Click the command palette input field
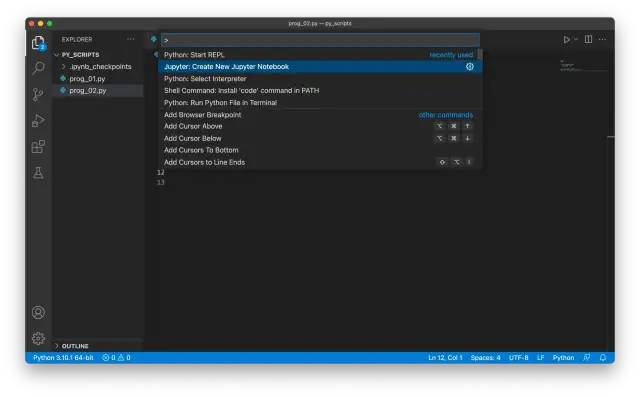 [320, 40]
